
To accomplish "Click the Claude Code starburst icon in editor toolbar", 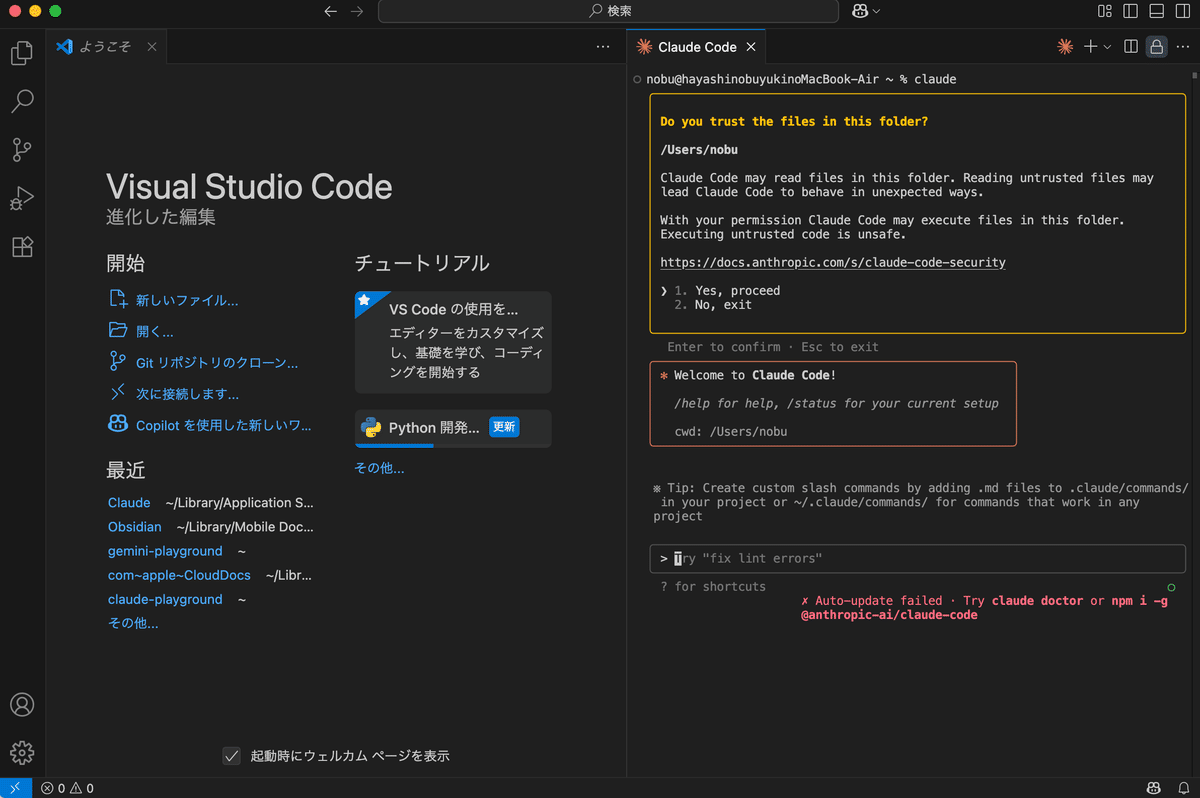I will 1065,47.
